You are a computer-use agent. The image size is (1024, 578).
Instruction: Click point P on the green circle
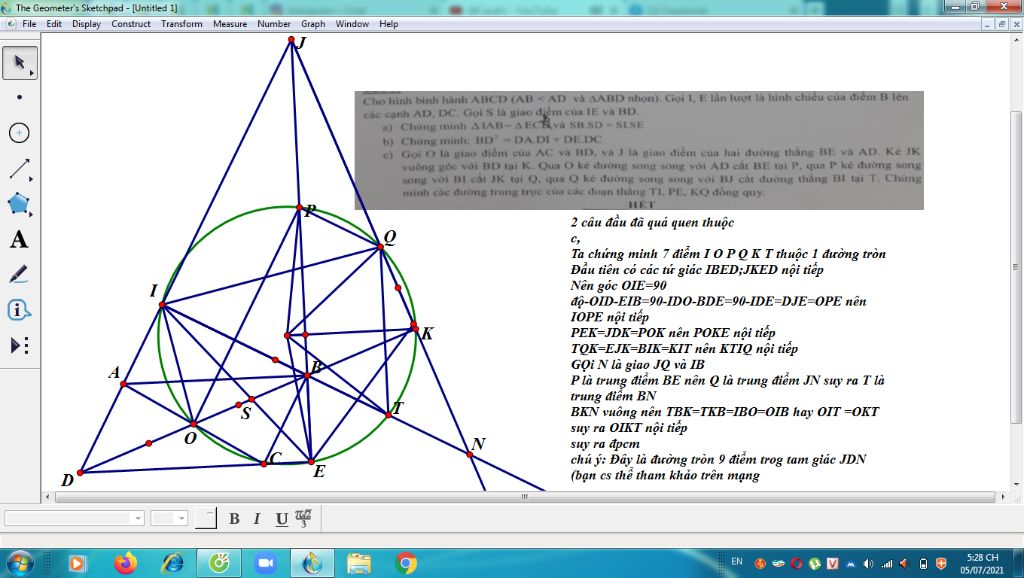click(299, 208)
